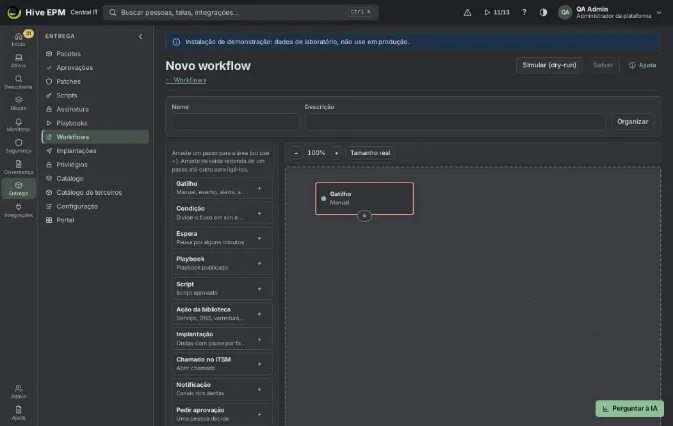Click the QA avatar circle
The height and width of the screenshot is (426, 673).
(565, 12)
